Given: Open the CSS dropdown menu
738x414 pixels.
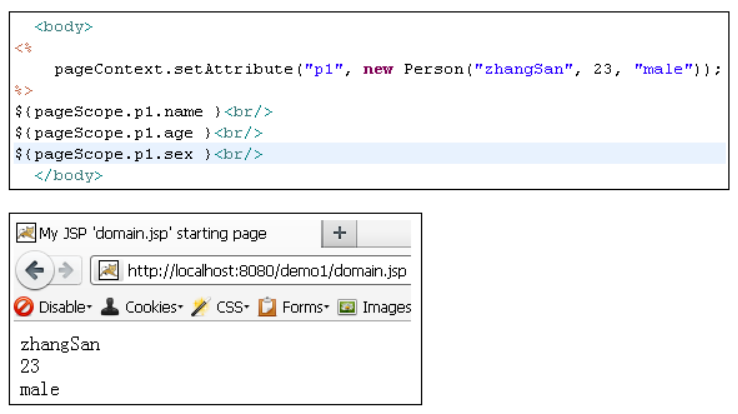Looking at the screenshot, I should pyautogui.click(x=233, y=307).
